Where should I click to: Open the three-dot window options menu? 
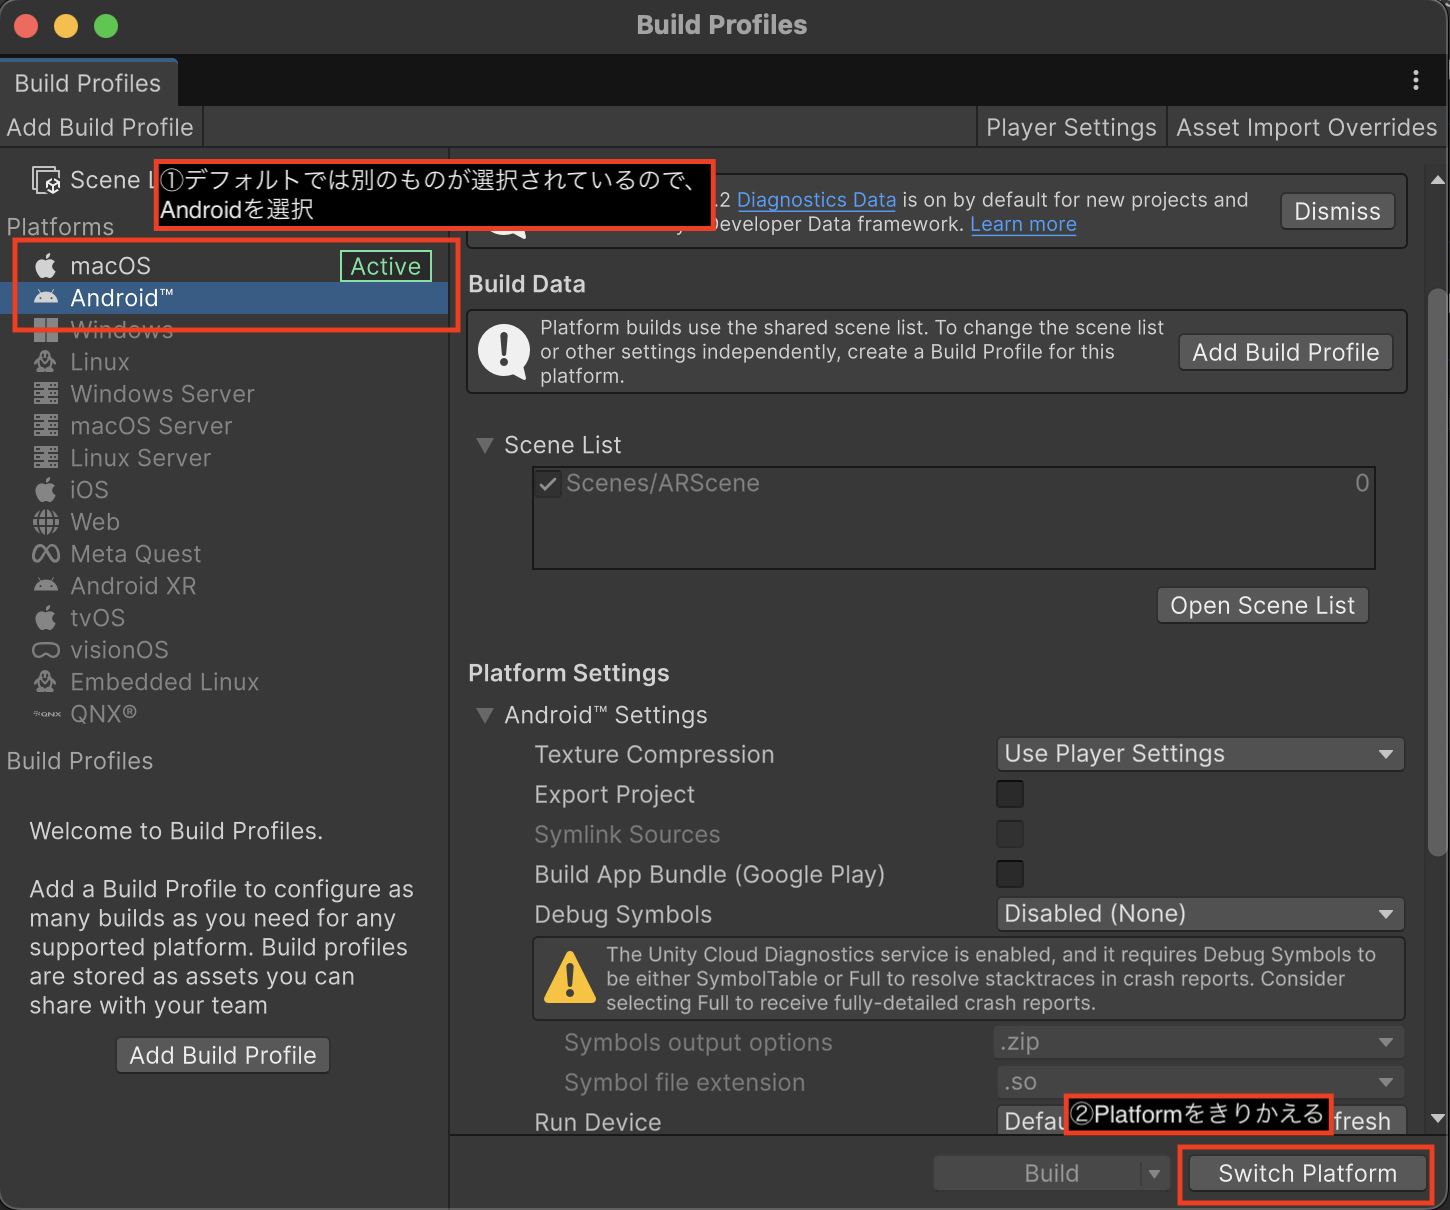1415,81
